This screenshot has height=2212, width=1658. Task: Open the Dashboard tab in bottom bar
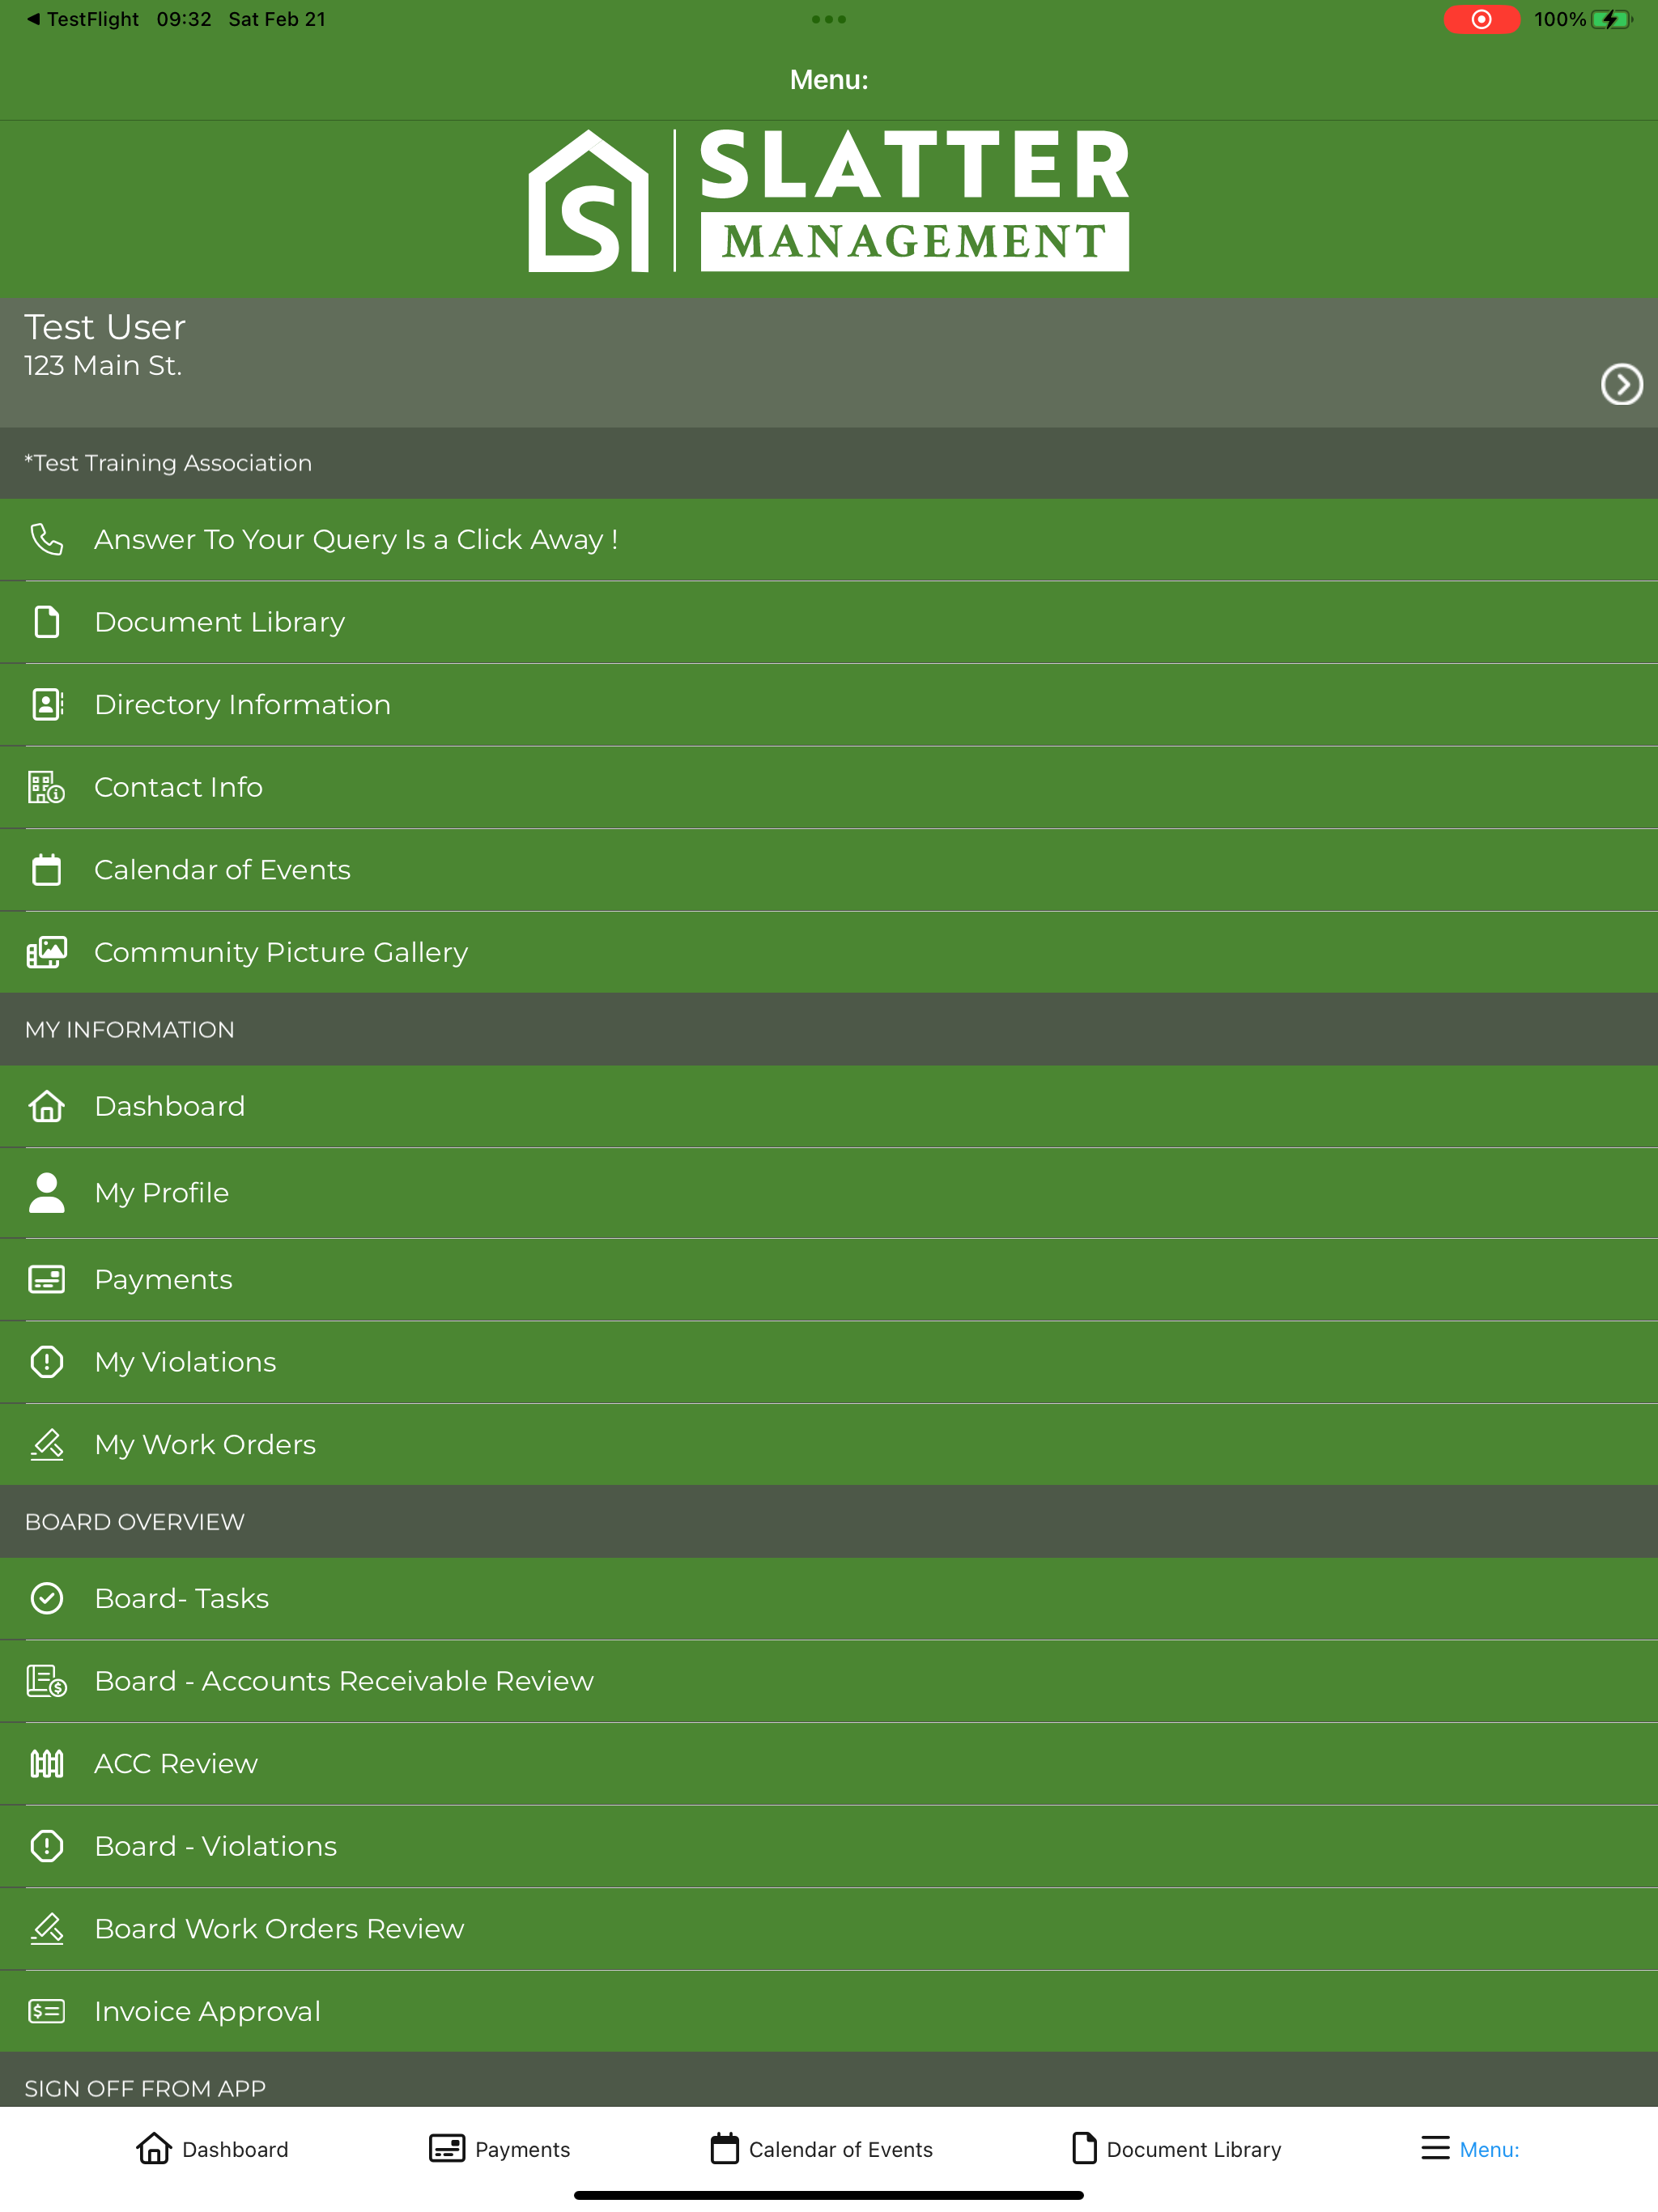(212, 2149)
